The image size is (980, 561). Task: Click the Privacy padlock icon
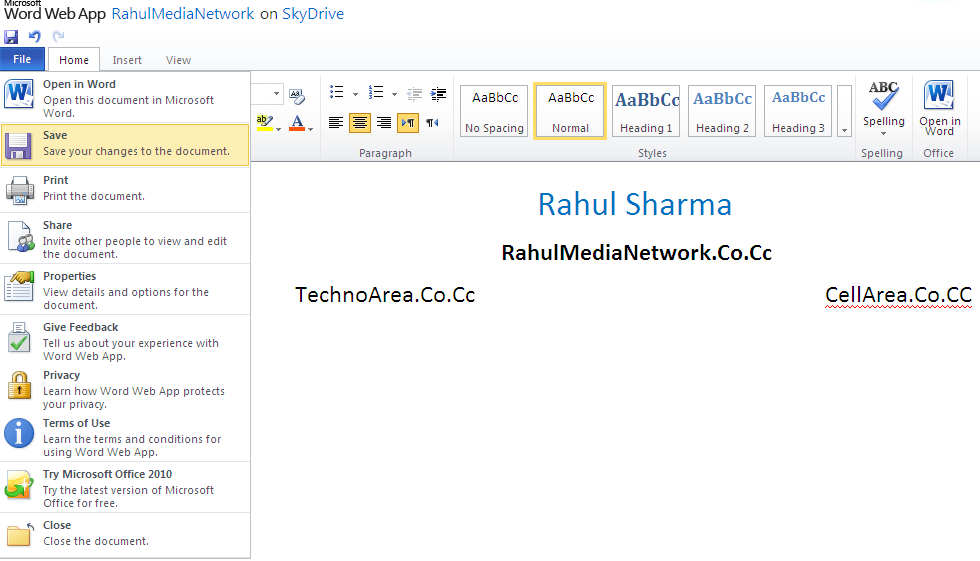point(19,385)
